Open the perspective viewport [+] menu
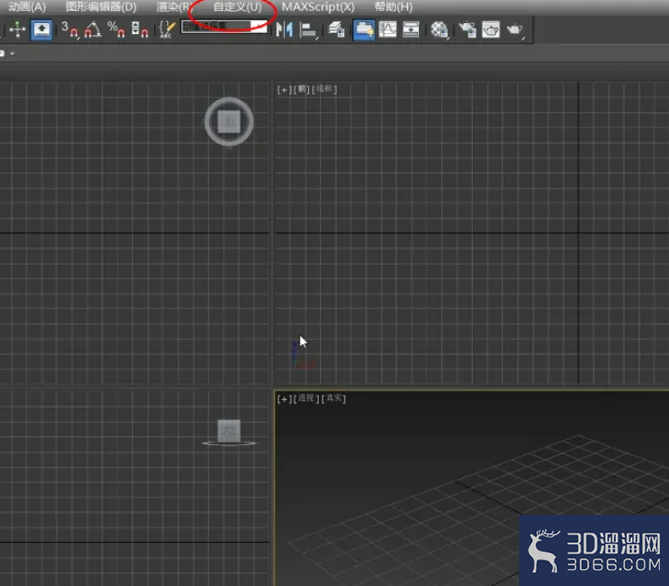Image resolution: width=669 pixels, height=586 pixels. tap(284, 399)
